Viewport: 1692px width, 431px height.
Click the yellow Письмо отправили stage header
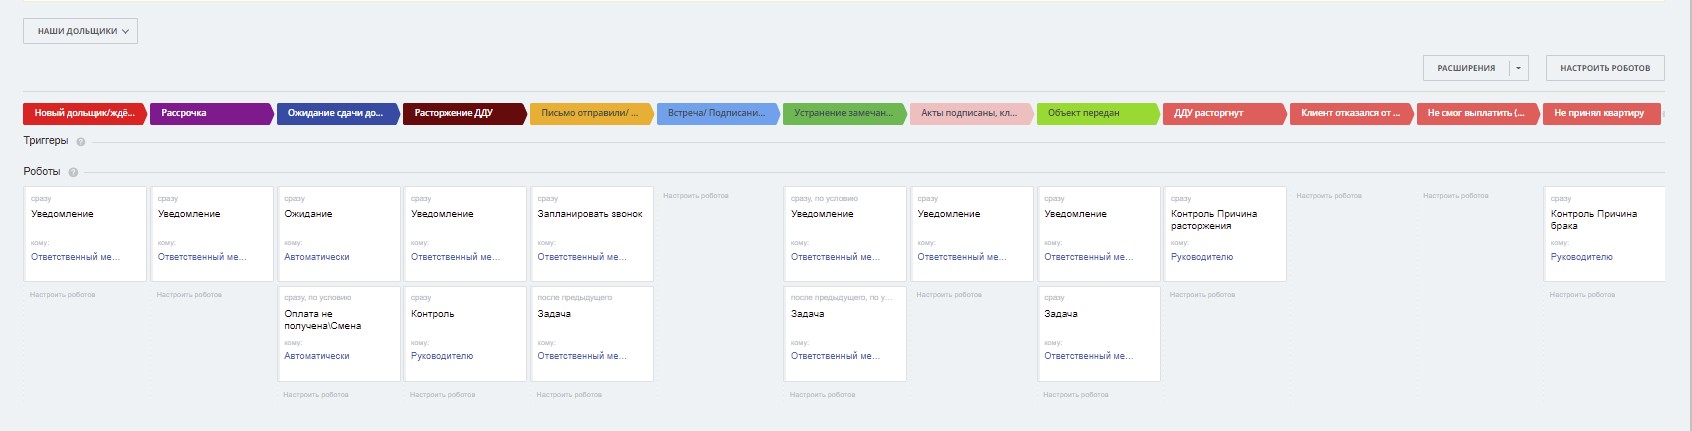[590, 114]
